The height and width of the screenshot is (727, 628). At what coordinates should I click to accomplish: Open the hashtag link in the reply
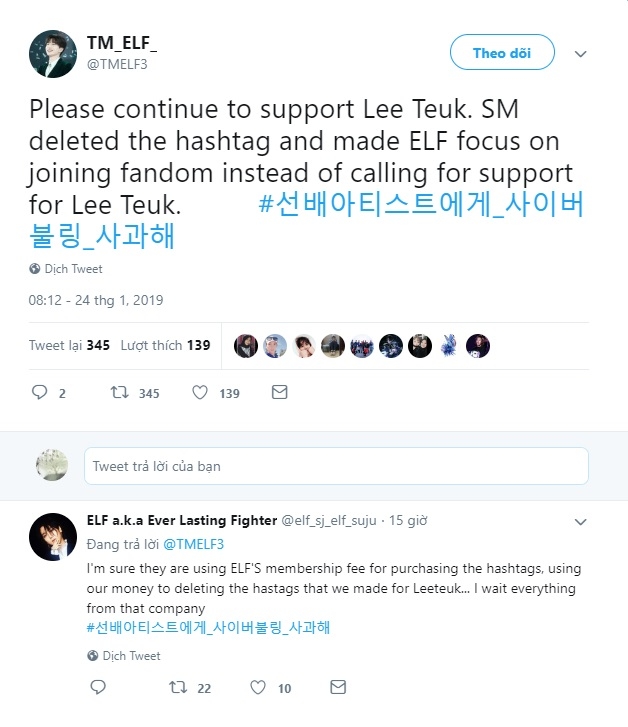click(x=208, y=628)
